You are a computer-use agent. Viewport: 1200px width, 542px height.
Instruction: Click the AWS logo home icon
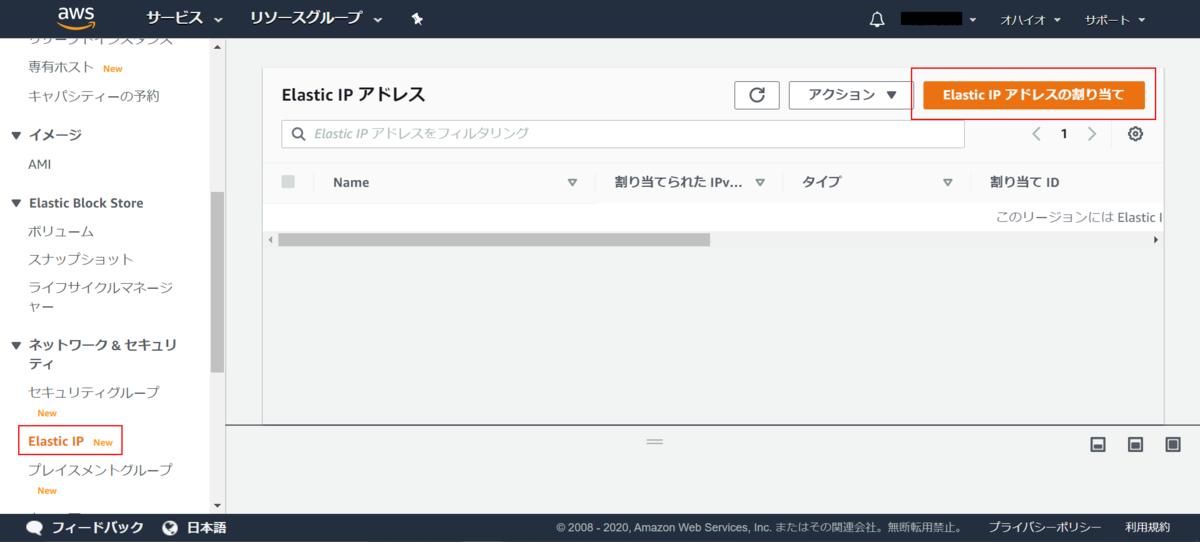click(76, 18)
